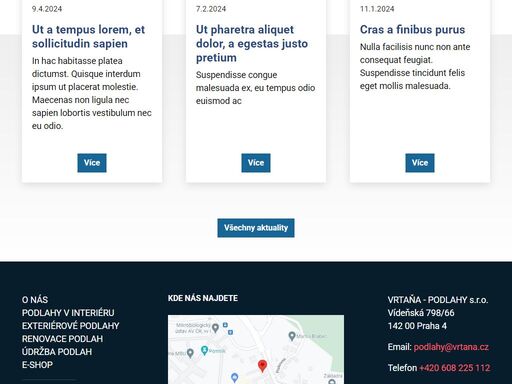Open EXTERIÉROVÉ PODLAHY footer link

pos(71,326)
